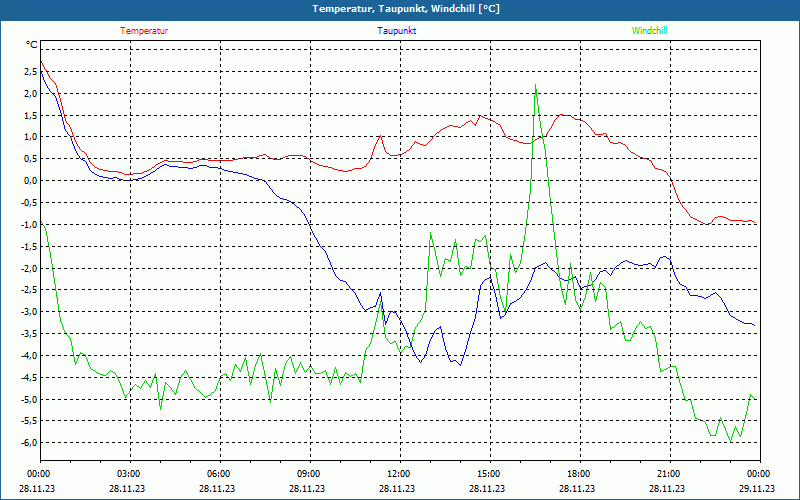Click the -3,0 value on the y-axis
The image size is (800, 500).
[x=29, y=312]
